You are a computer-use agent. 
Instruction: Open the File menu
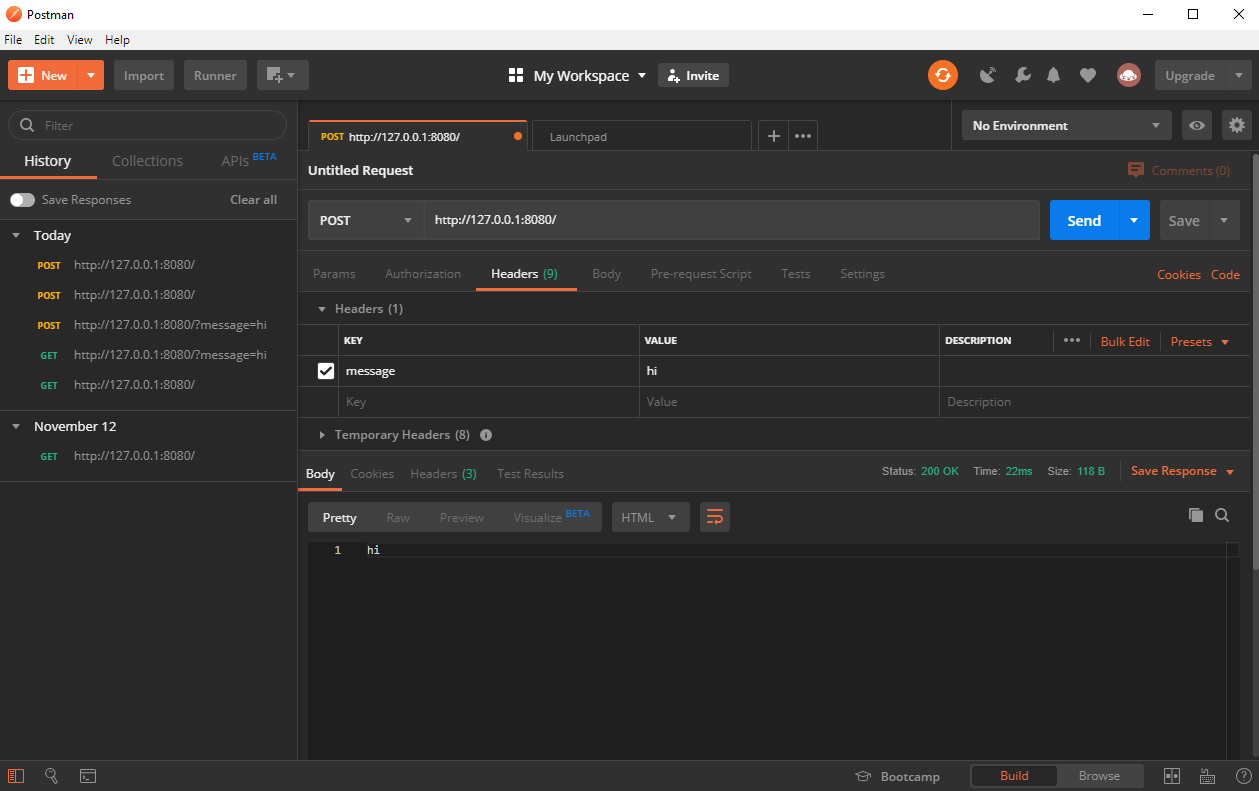tap(13, 40)
